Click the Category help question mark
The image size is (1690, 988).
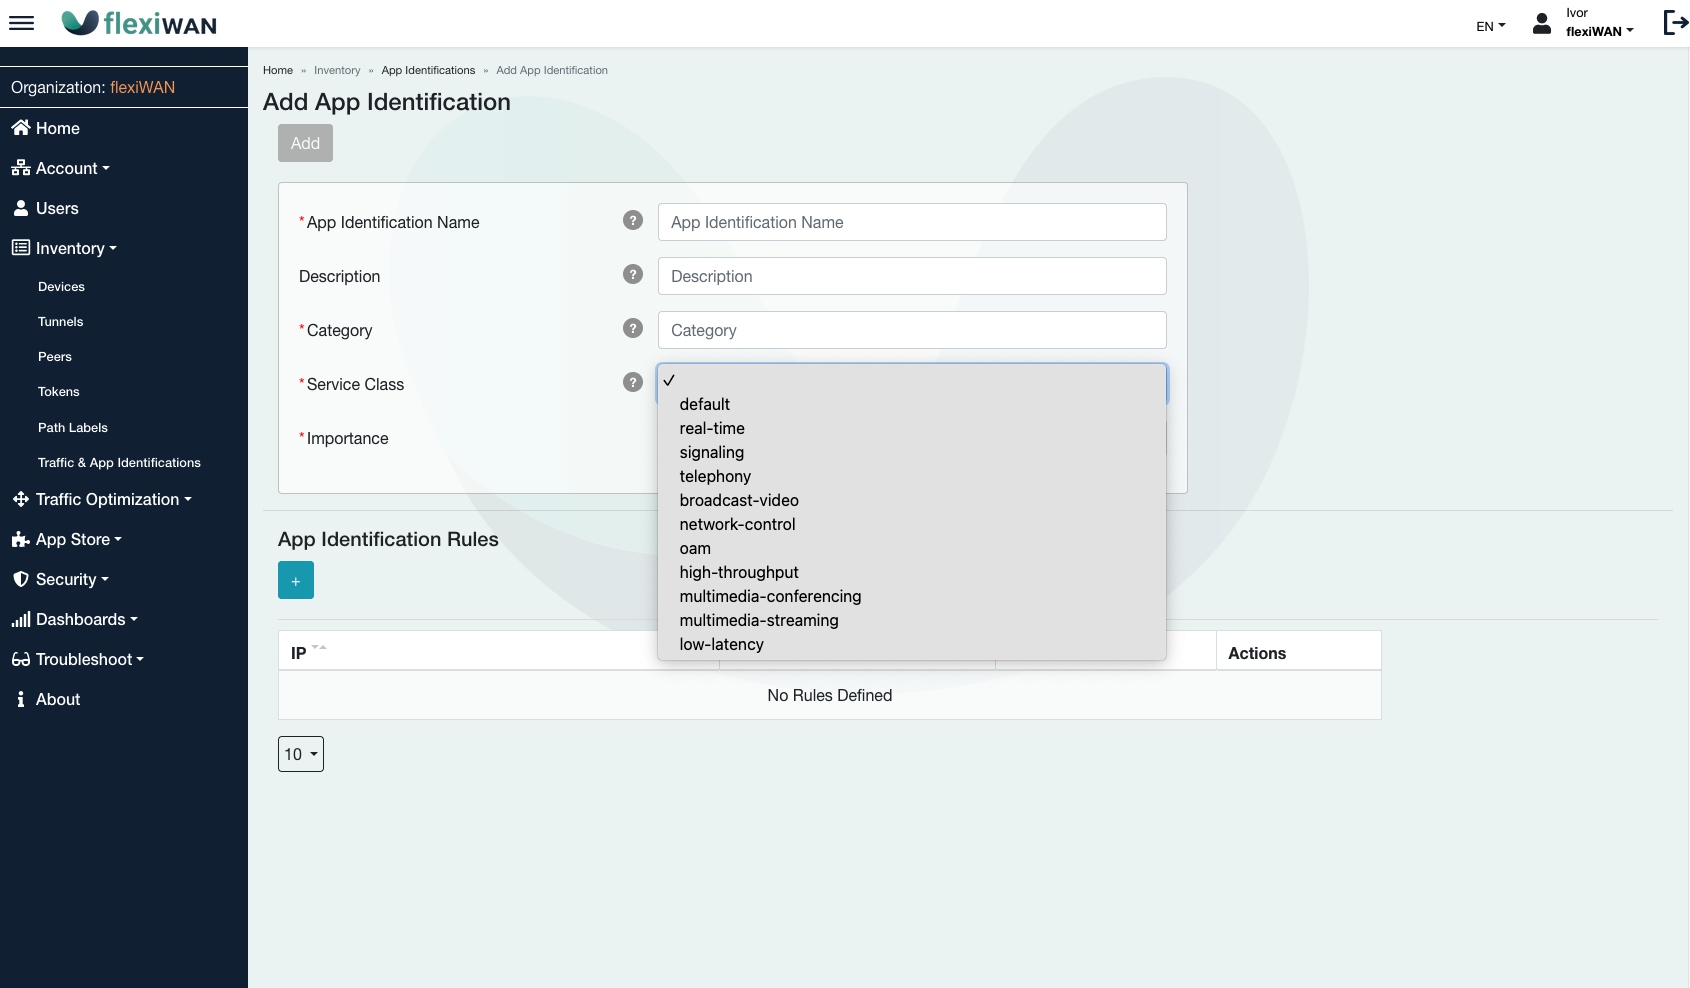(x=633, y=329)
